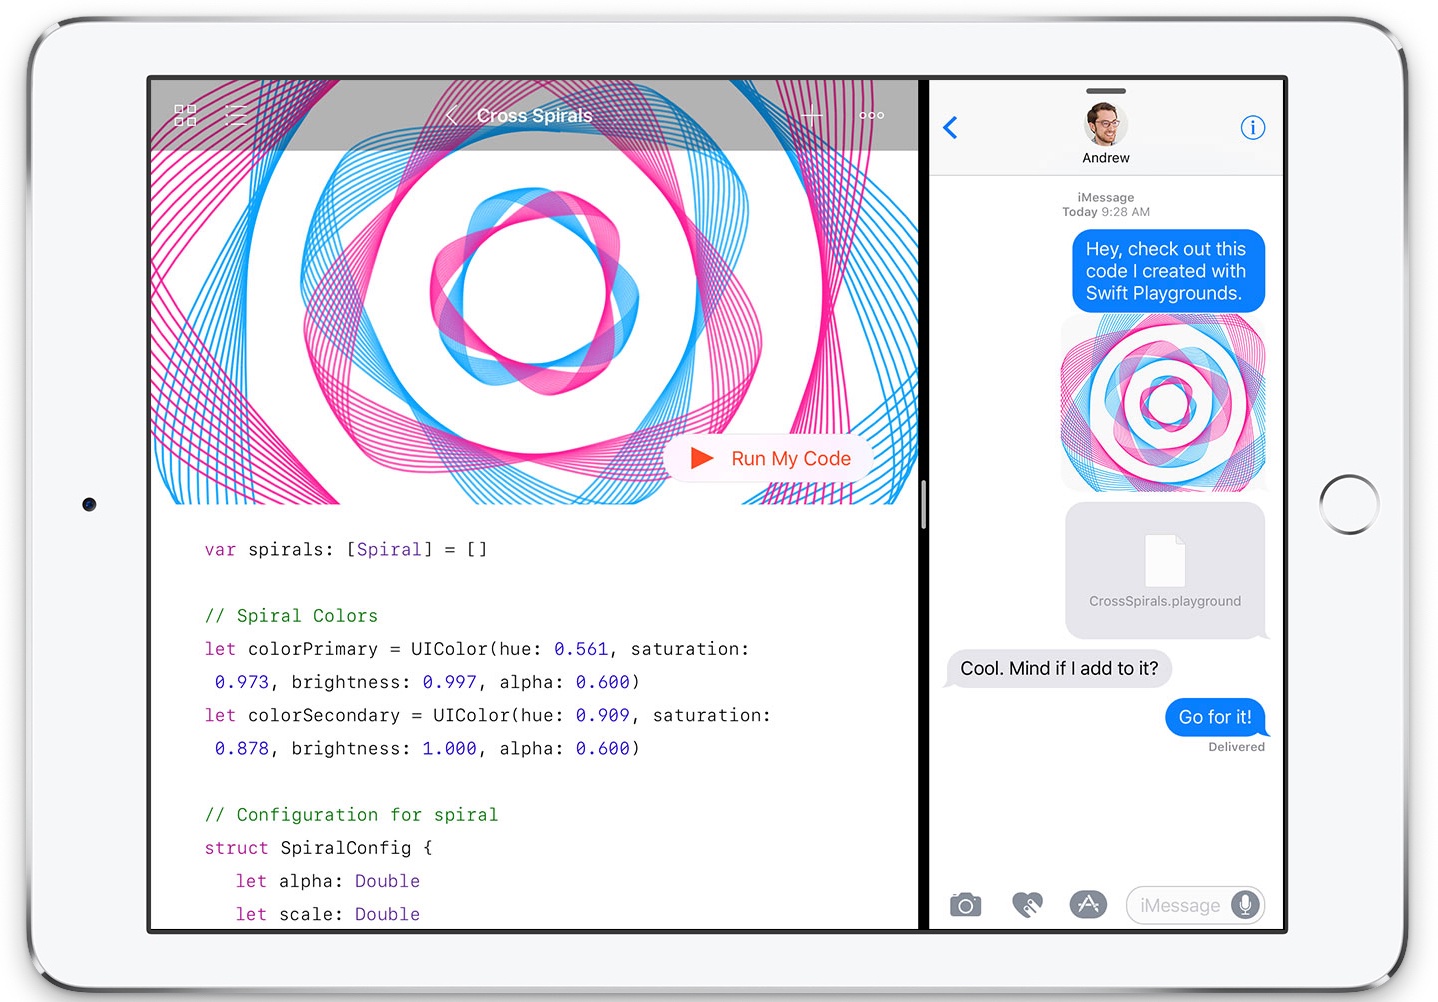
Task: Open the CrossSpirals.playground attachment
Action: (1165, 570)
